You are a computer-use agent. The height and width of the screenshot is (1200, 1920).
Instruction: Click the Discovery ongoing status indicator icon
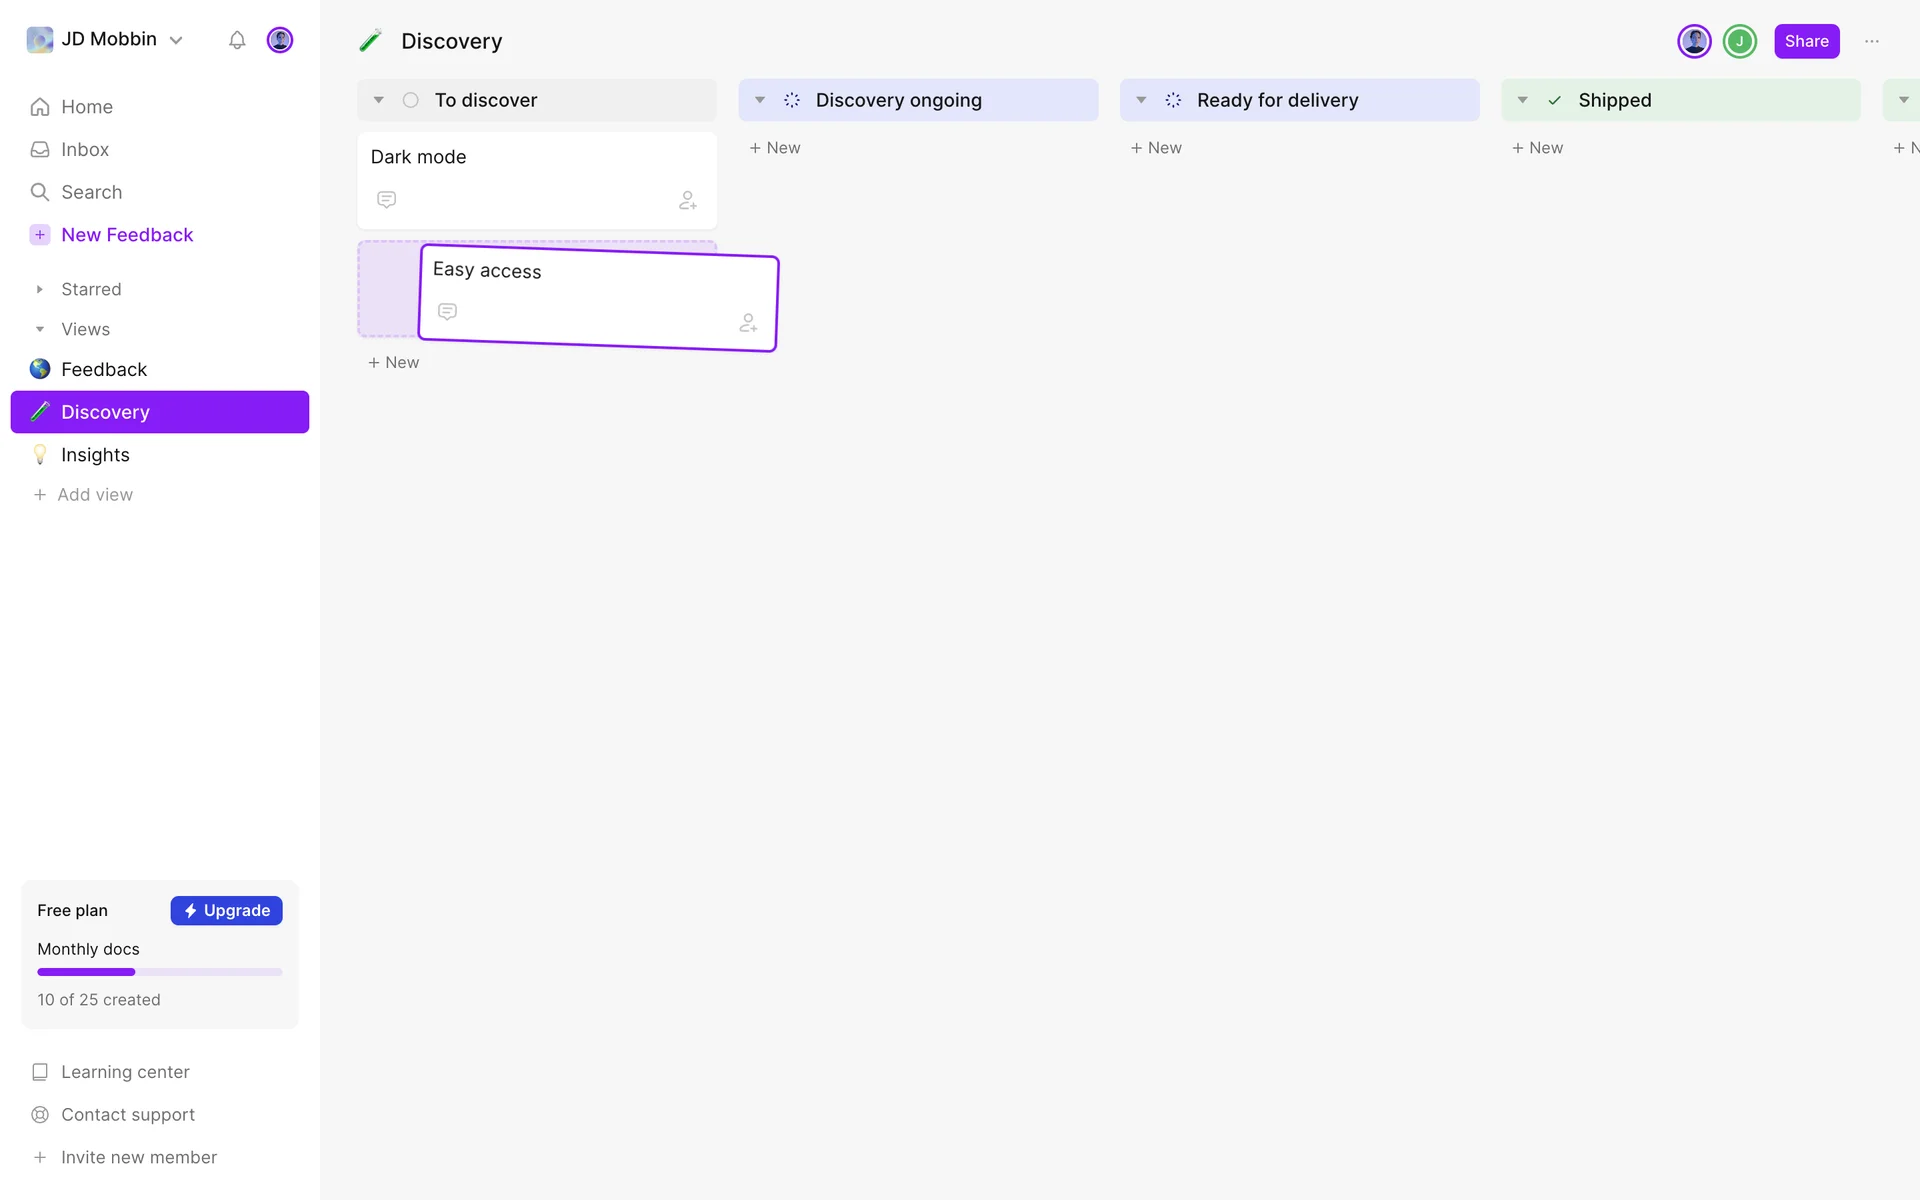click(792, 100)
